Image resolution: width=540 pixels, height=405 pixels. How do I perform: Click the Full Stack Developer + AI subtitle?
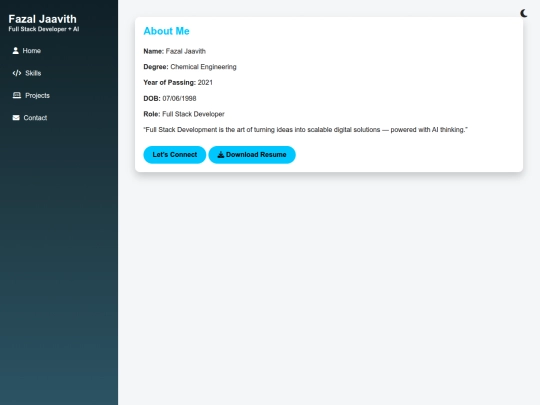pyautogui.click(x=44, y=29)
